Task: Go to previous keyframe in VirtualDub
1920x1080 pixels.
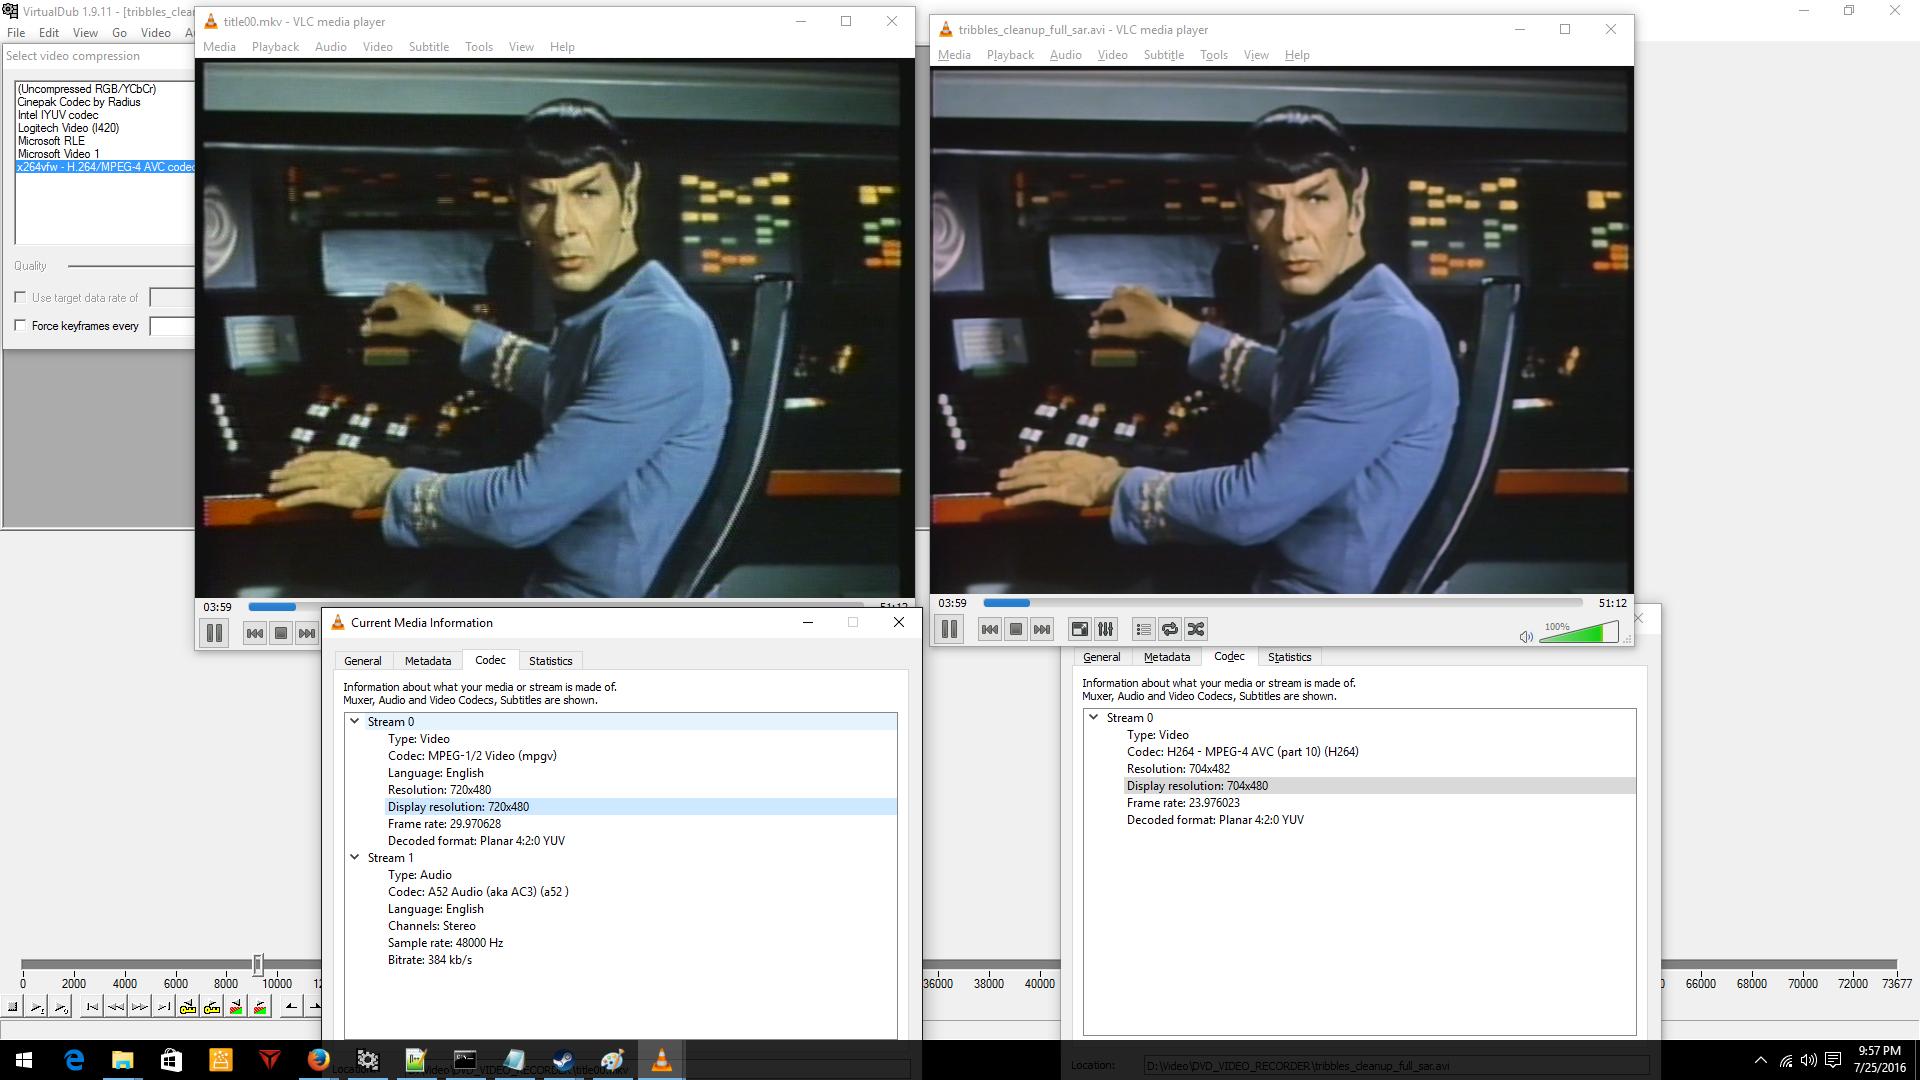Action: pos(188,1007)
